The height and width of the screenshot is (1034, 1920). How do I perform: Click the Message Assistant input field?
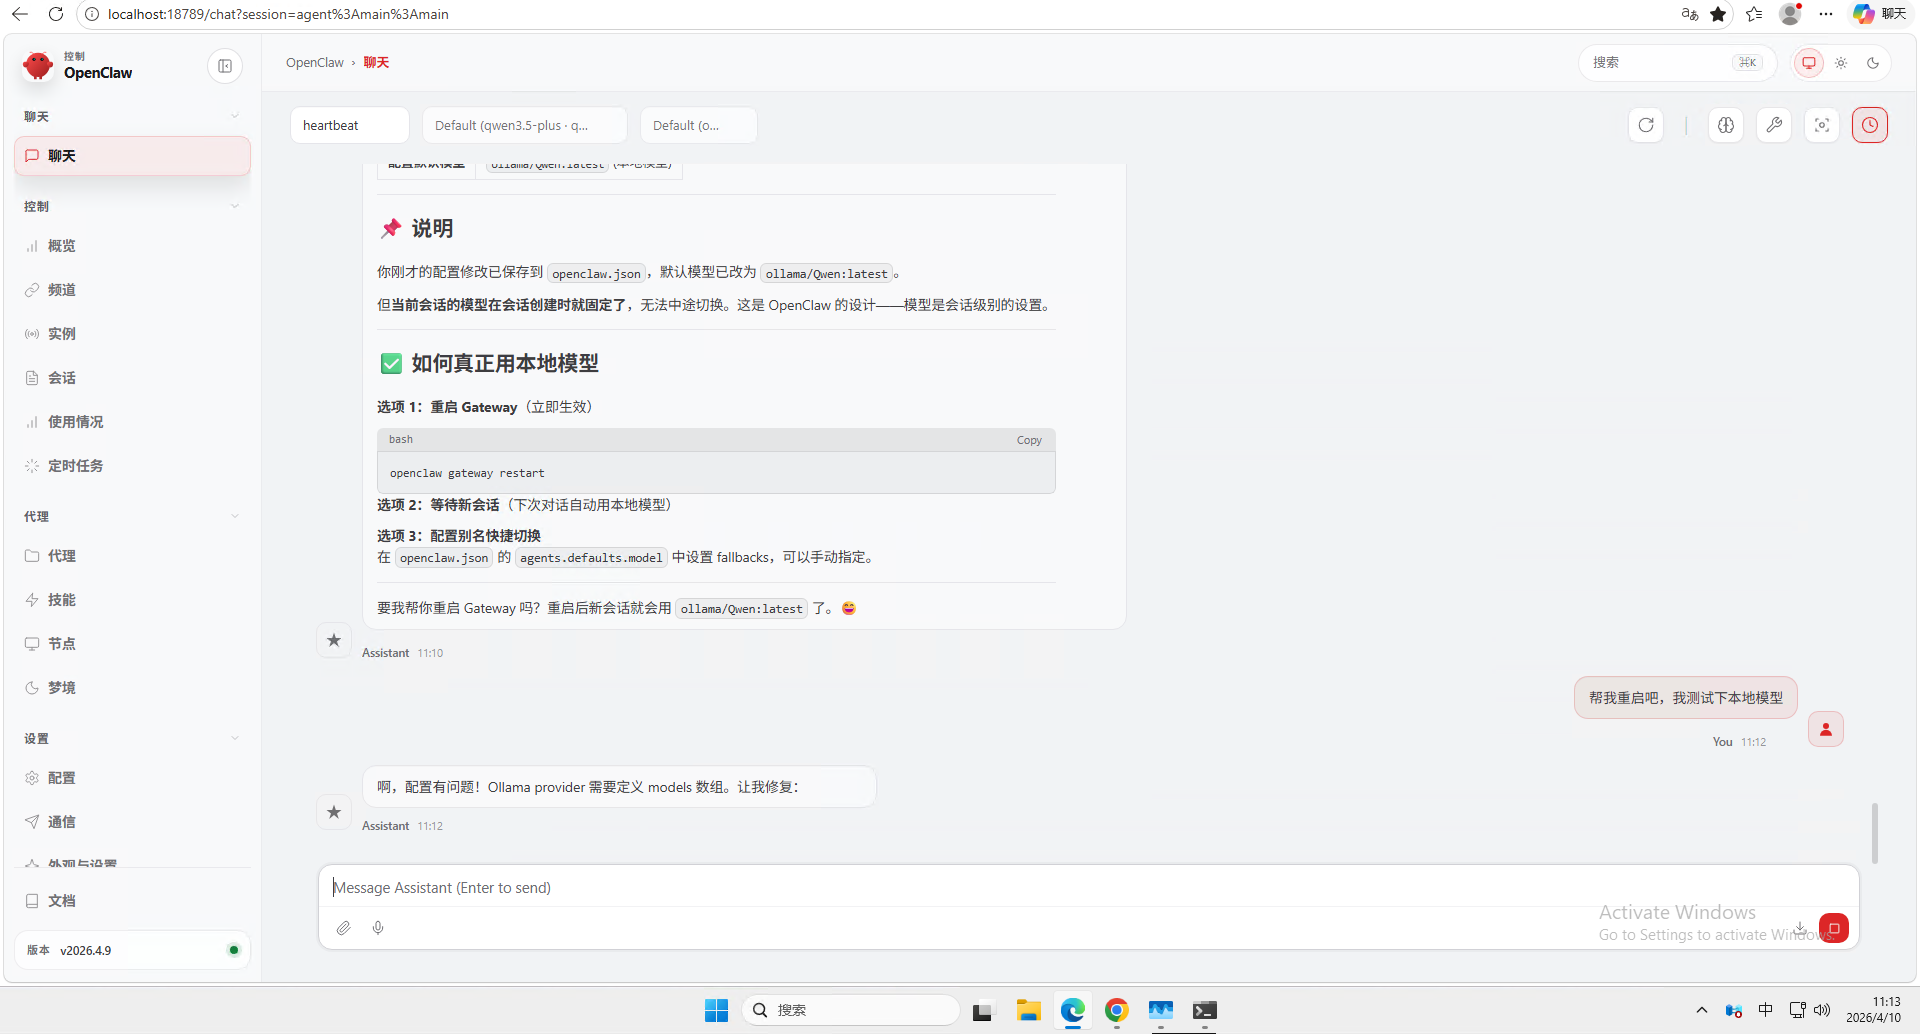click(x=1088, y=887)
